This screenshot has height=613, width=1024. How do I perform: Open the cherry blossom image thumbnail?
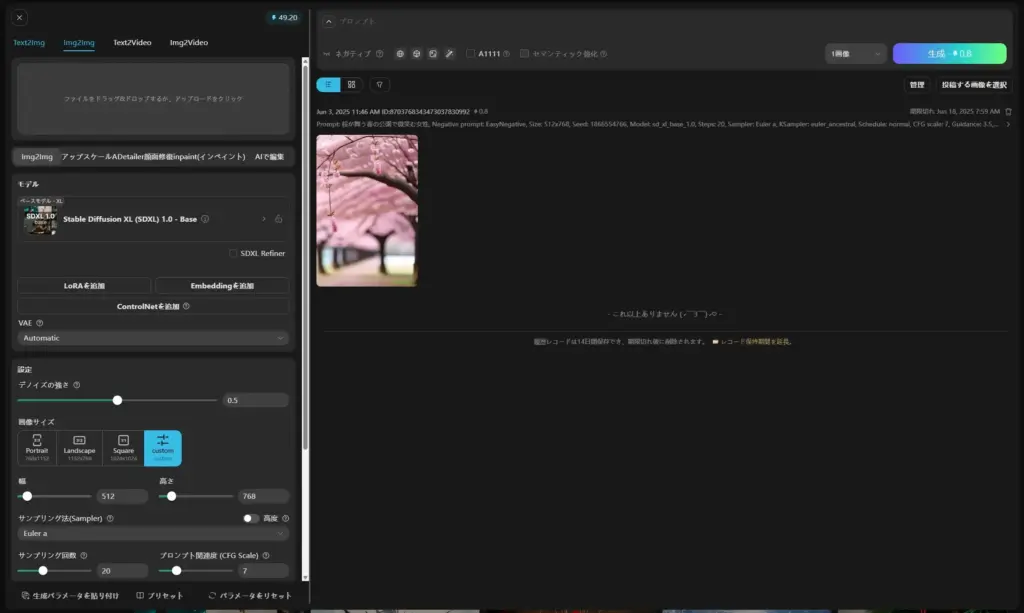[x=367, y=210]
